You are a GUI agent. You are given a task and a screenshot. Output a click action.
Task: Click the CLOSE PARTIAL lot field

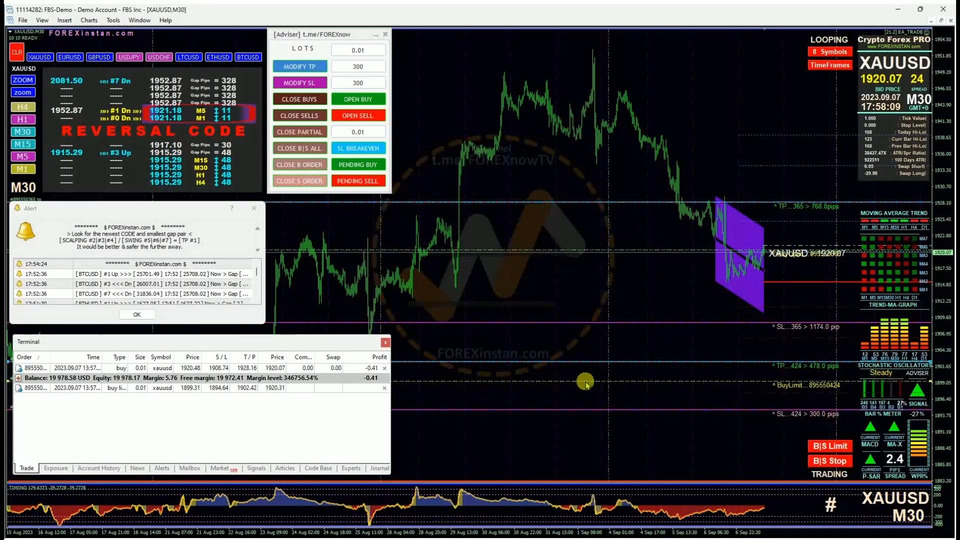tap(358, 132)
